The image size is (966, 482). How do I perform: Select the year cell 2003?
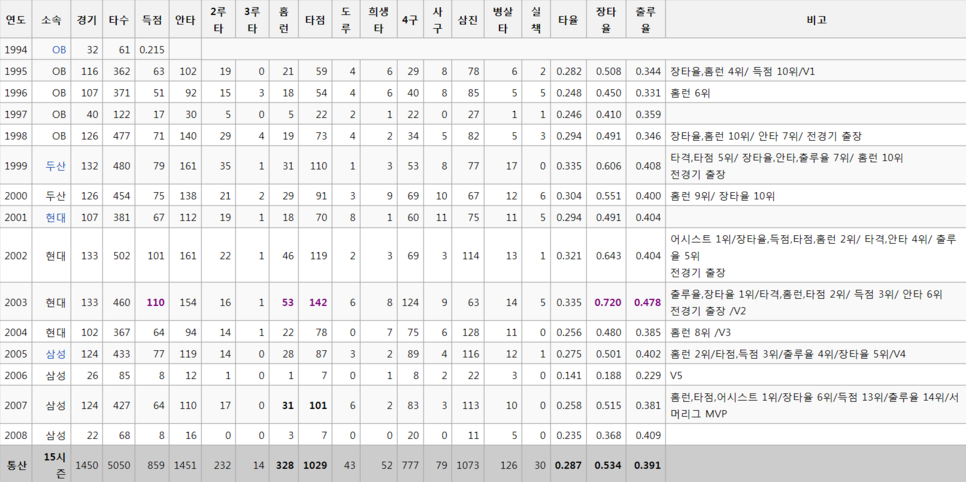coord(15,303)
